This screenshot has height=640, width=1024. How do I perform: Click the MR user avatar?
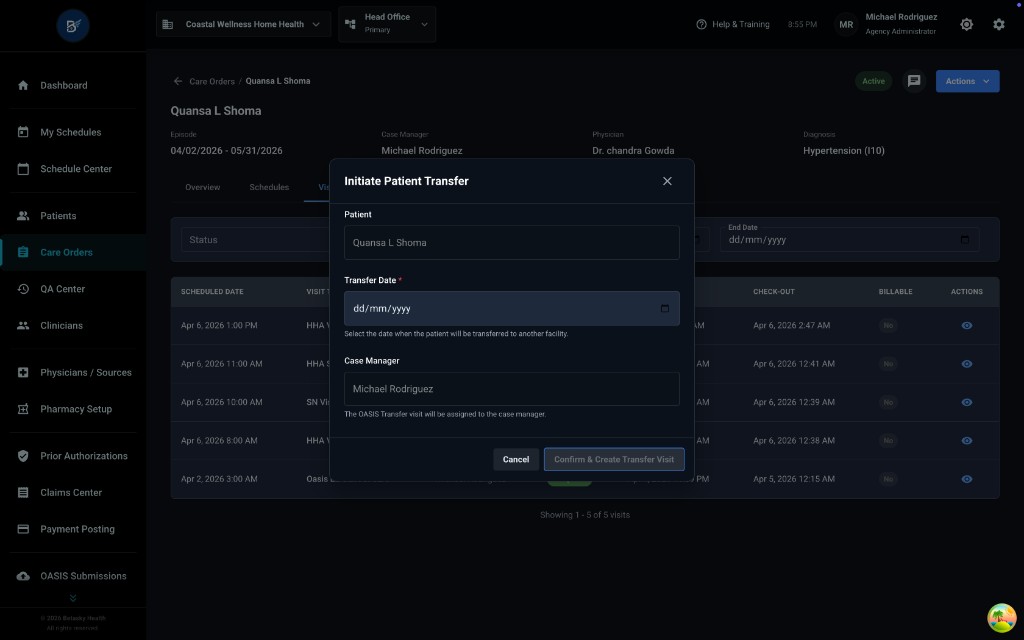pos(846,25)
